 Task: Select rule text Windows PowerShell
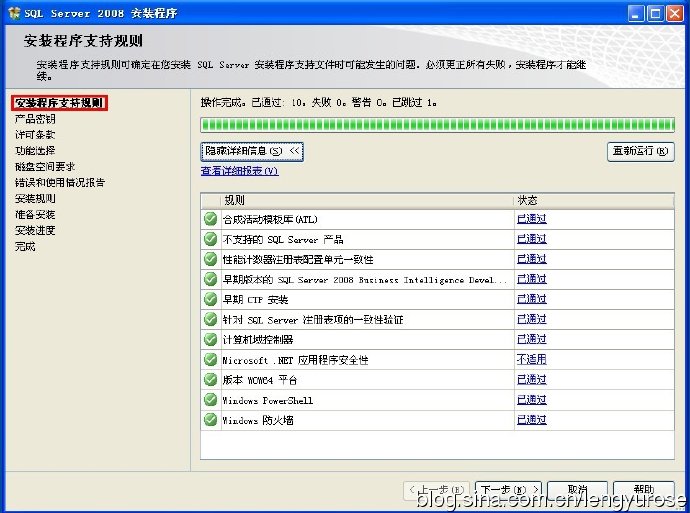pyautogui.click(x=268, y=400)
